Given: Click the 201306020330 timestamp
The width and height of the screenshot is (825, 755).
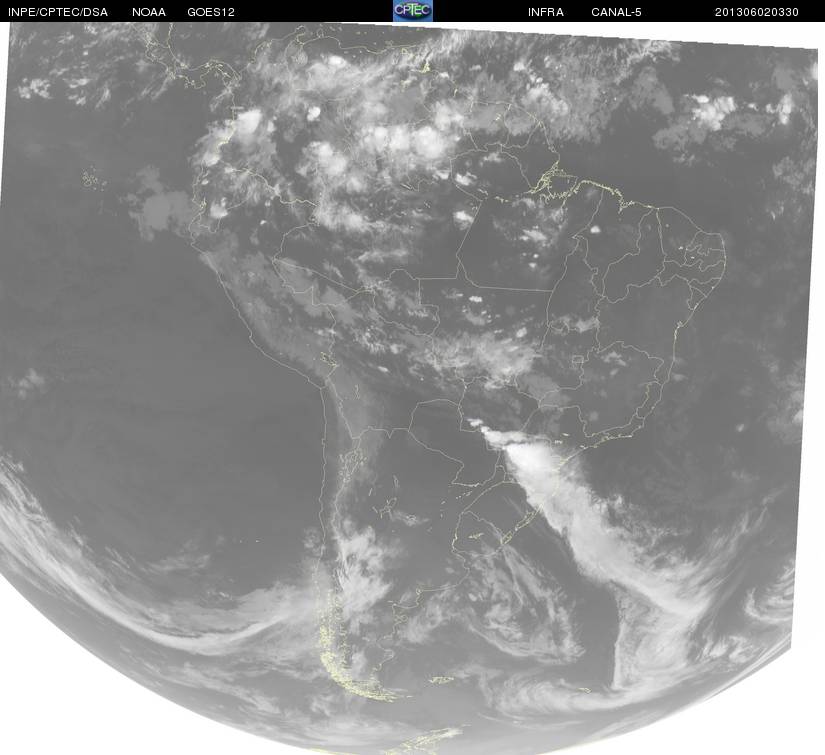Looking at the screenshot, I should pyautogui.click(x=757, y=12).
